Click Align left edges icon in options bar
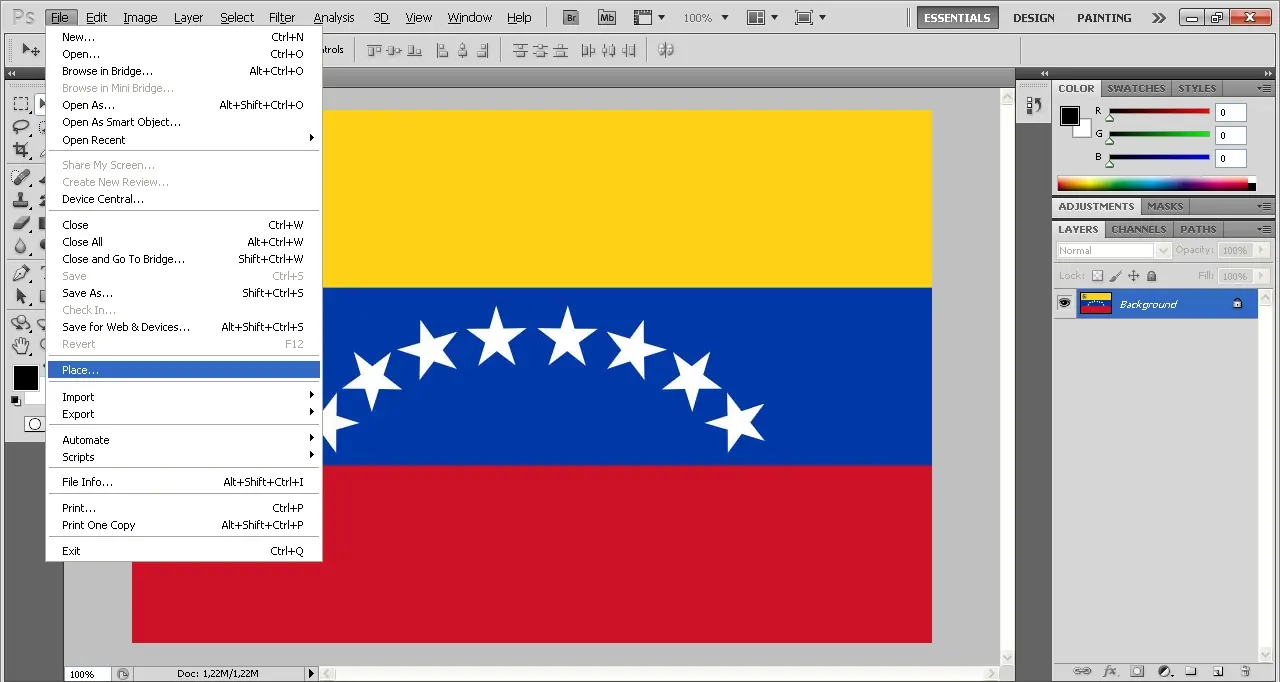Viewport: 1280px width, 682px height. (x=444, y=49)
